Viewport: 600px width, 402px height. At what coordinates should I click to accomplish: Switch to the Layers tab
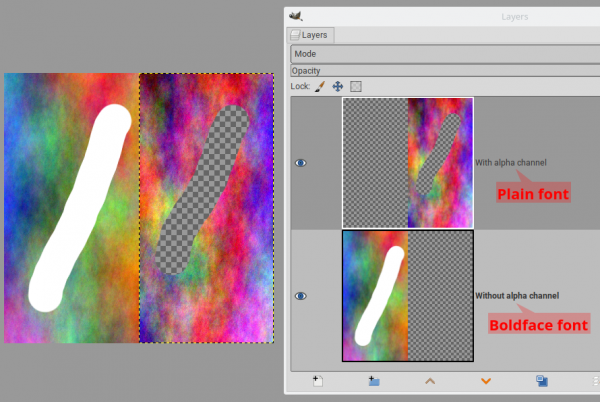[x=310, y=35]
